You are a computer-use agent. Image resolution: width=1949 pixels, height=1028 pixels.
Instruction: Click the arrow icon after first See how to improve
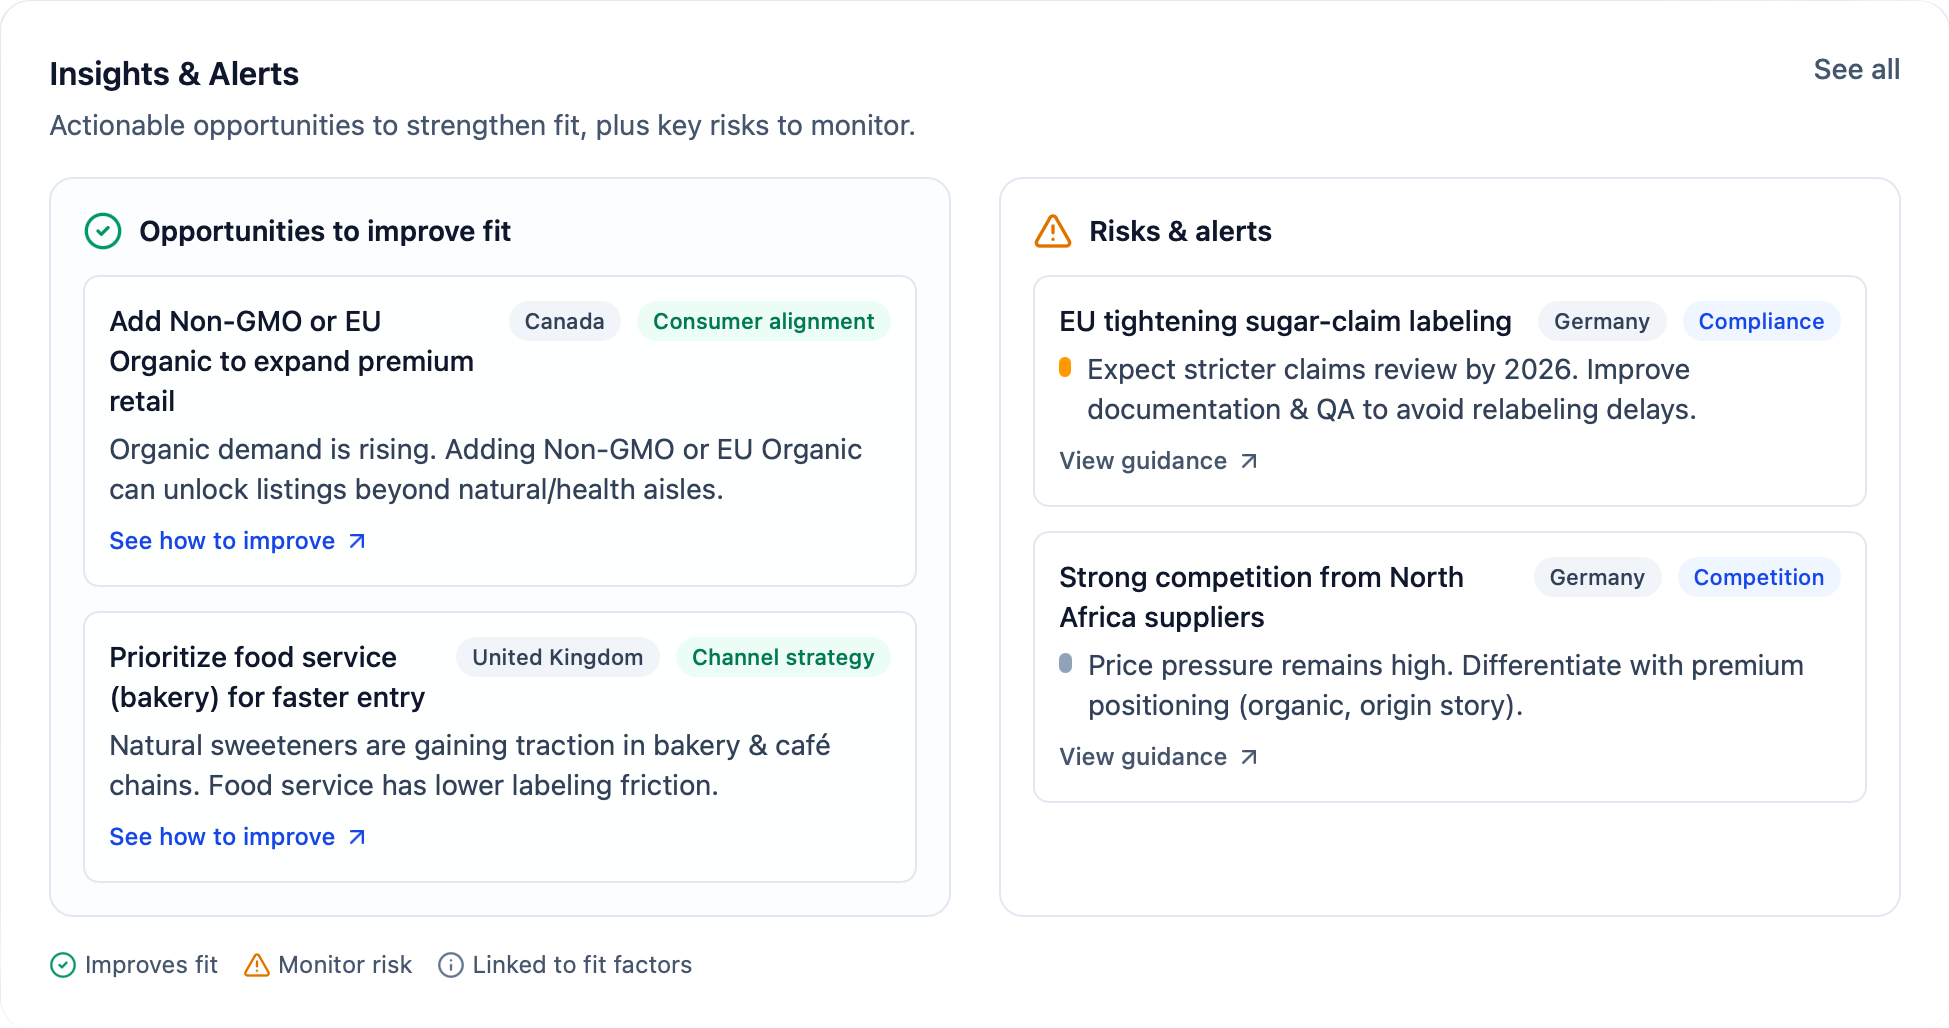pos(357,541)
